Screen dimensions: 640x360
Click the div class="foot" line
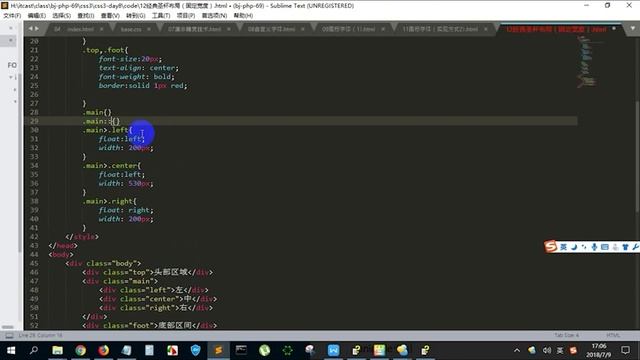(149, 326)
